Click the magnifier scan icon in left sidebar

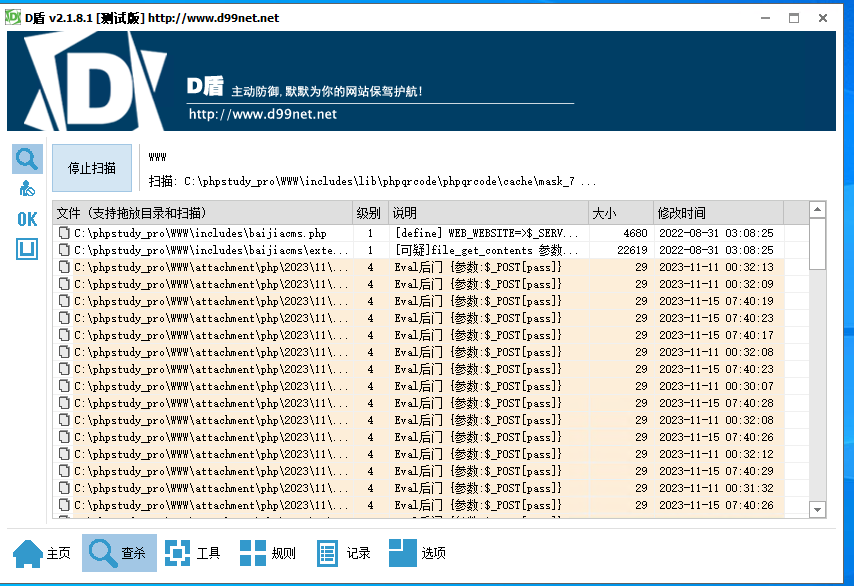[x=27, y=159]
